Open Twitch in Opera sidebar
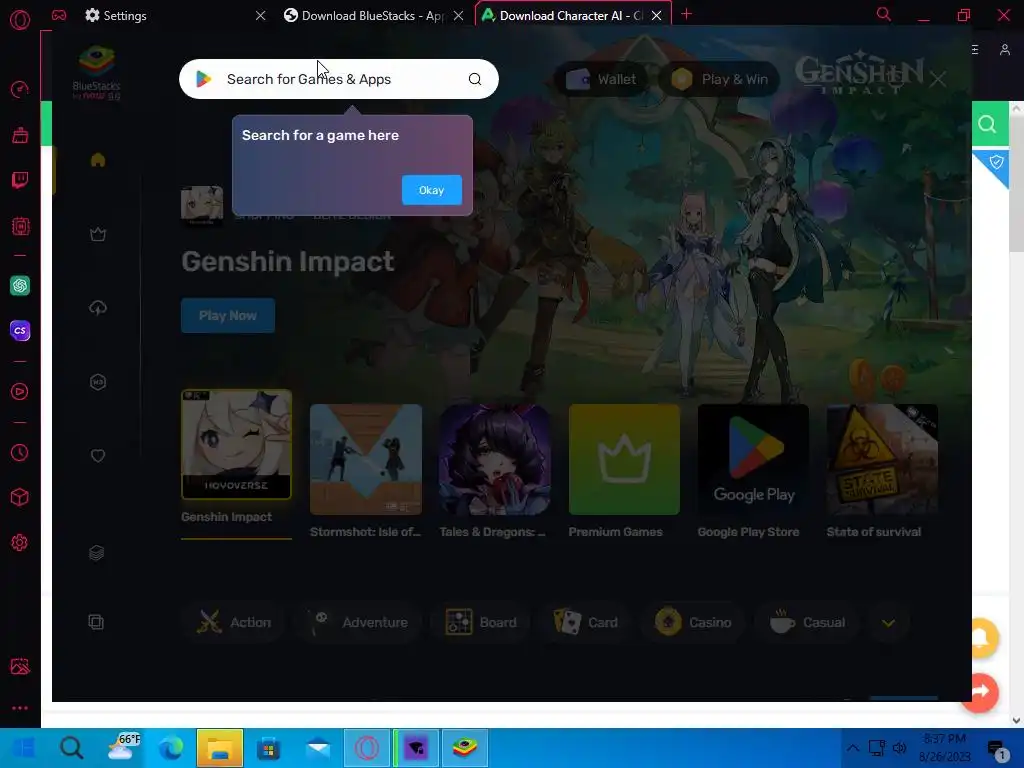1024x768 pixels. 20,180
